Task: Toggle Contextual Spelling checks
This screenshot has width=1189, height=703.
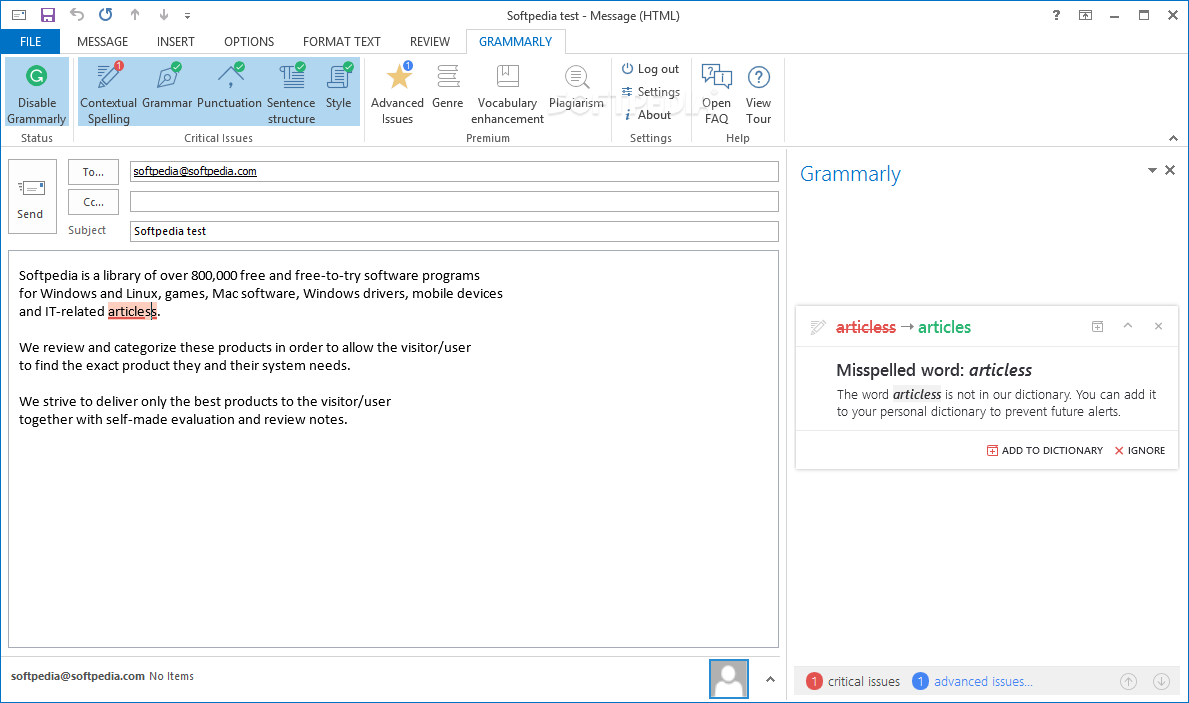Action: [x=108, y=92]
